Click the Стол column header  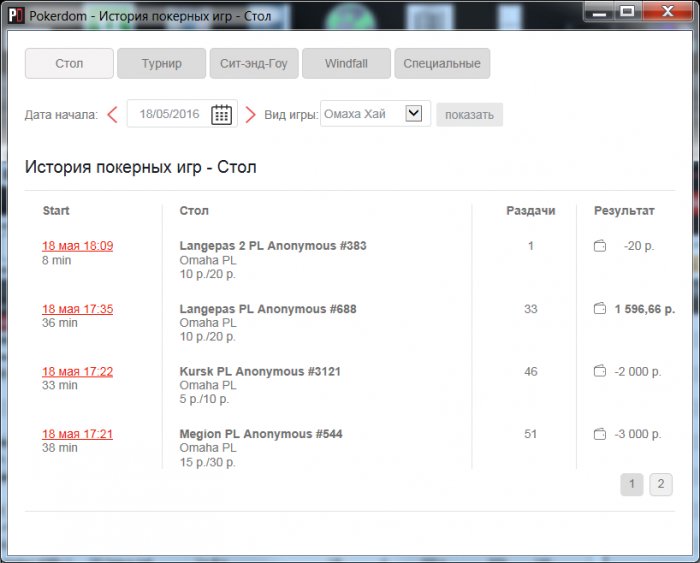[194, 211]
